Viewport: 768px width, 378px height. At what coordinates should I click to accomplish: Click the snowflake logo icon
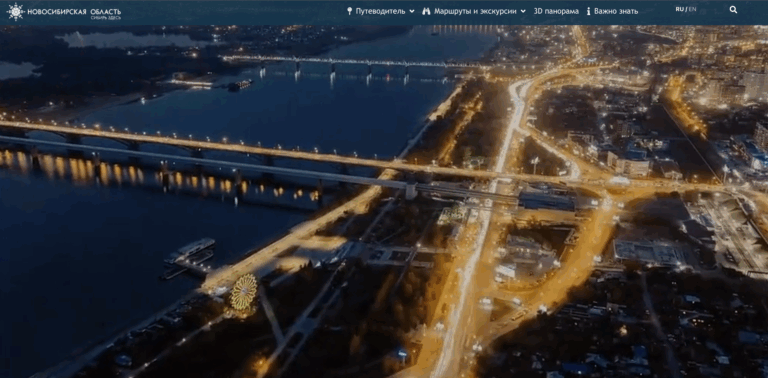pos(15,11)
